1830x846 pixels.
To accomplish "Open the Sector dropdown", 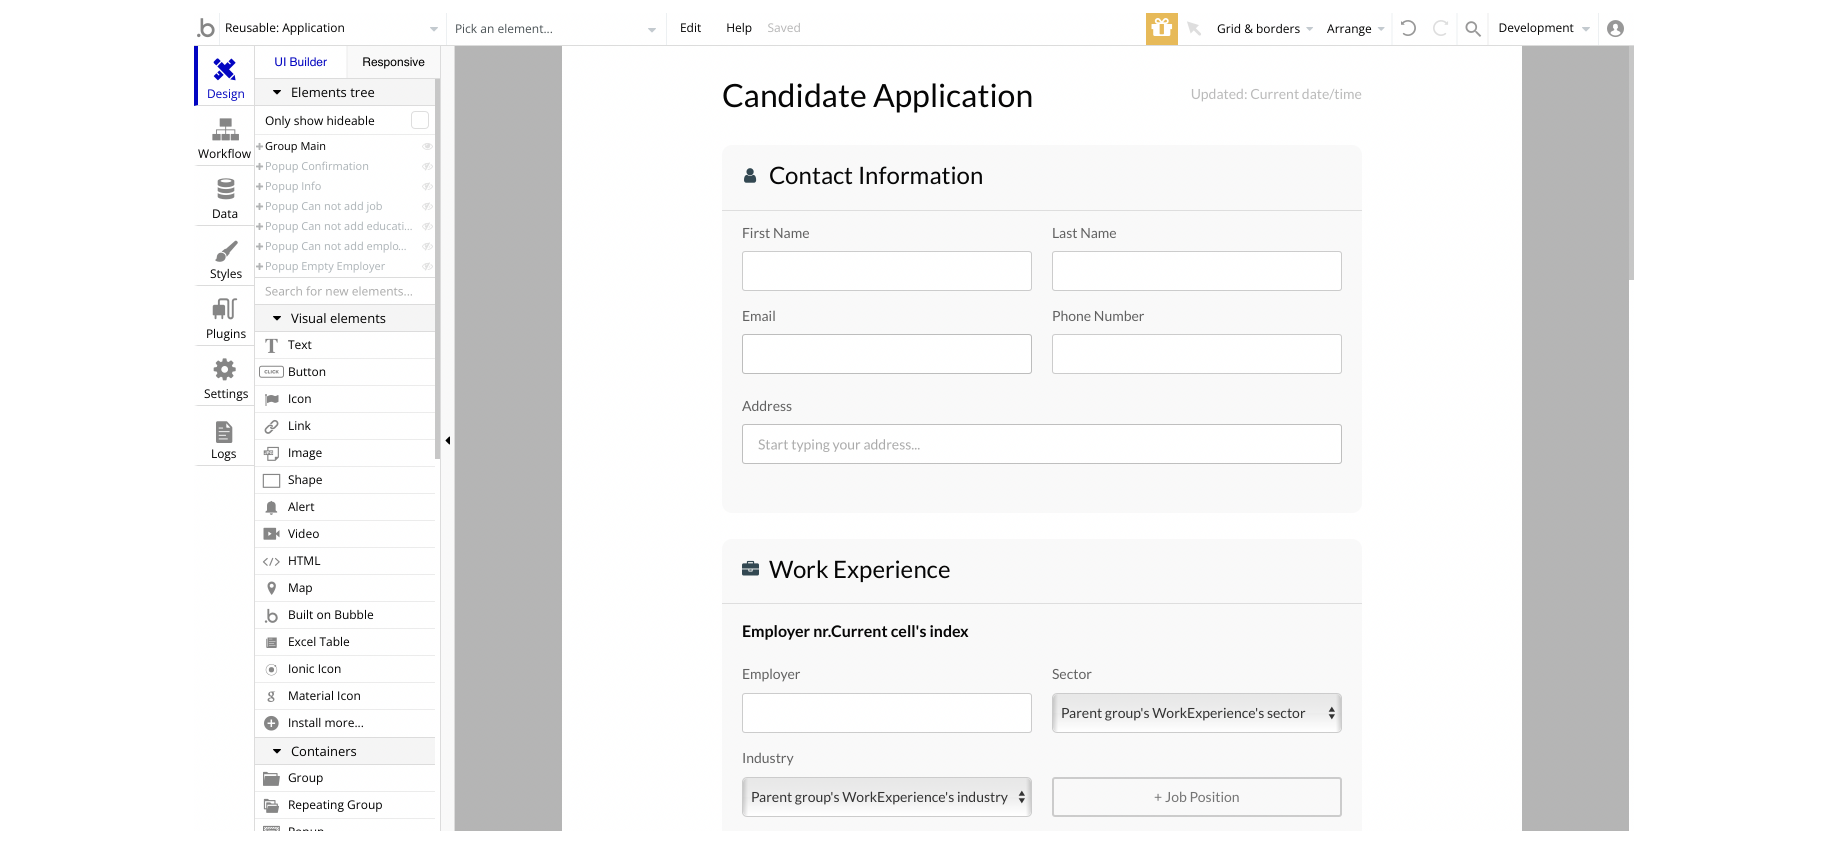I will 1196,713.
